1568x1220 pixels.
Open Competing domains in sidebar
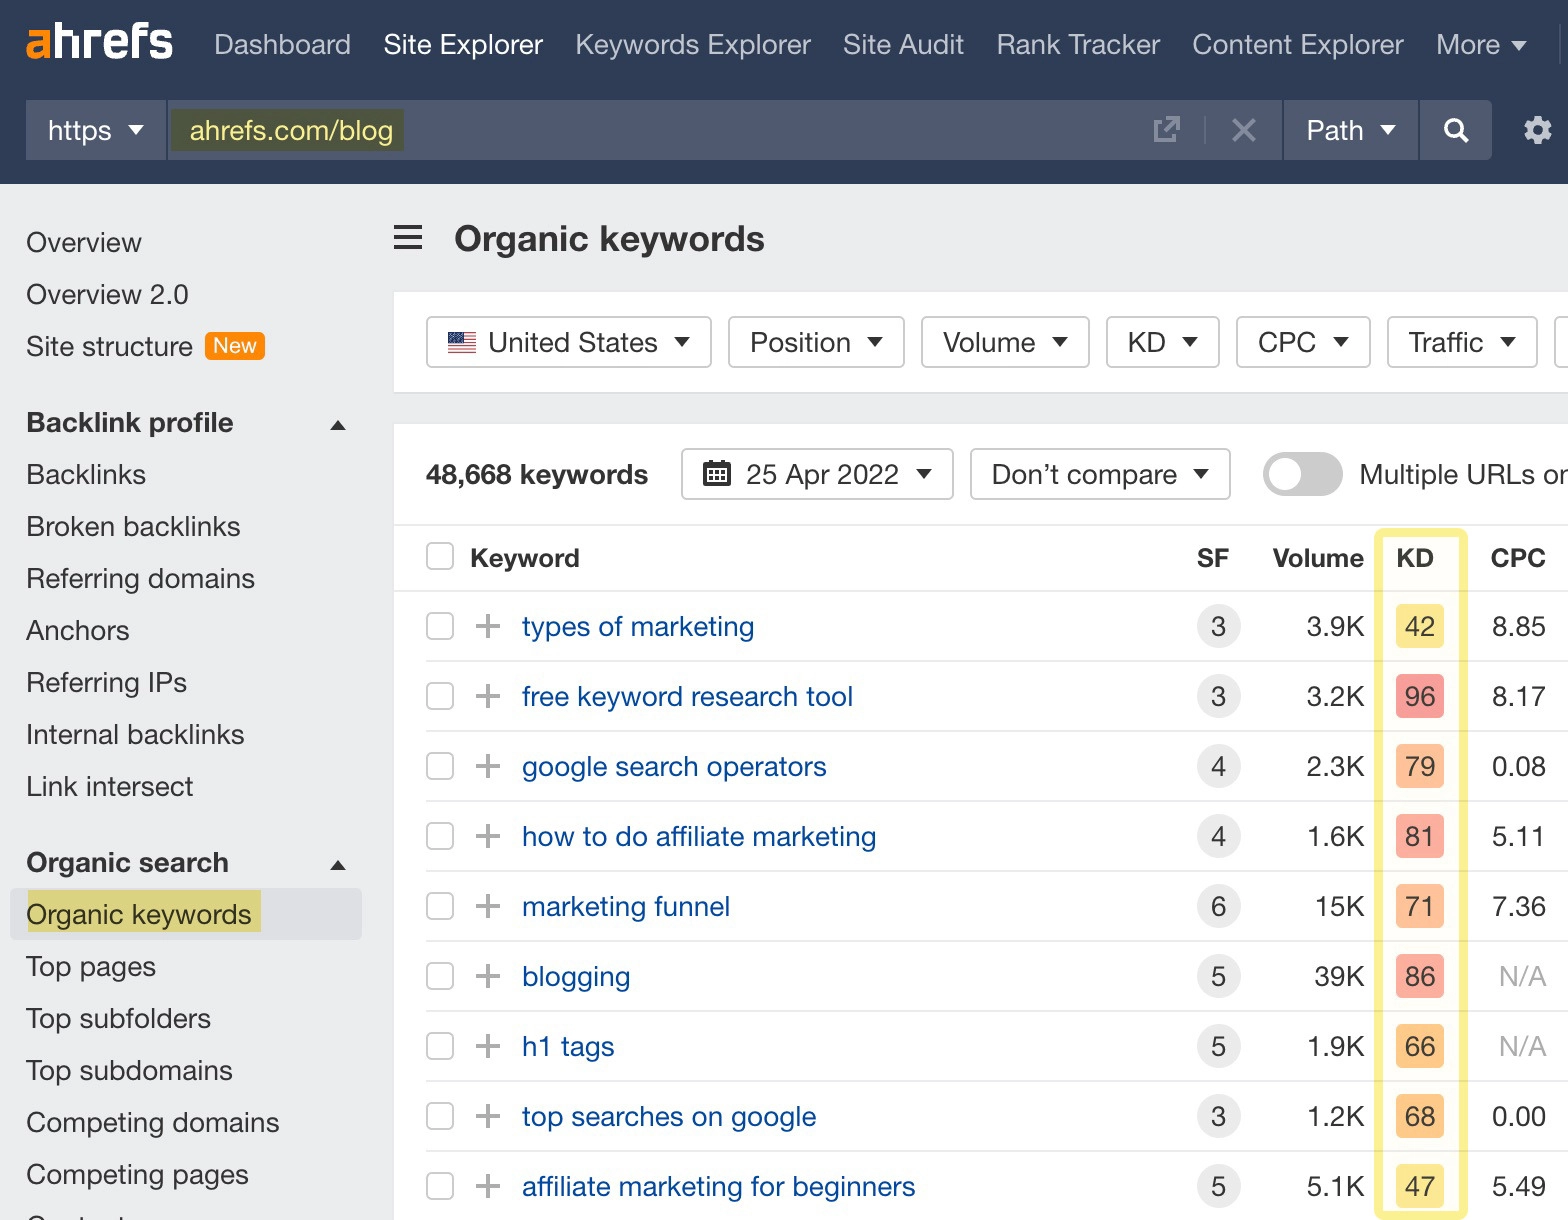pos(153,1122)
